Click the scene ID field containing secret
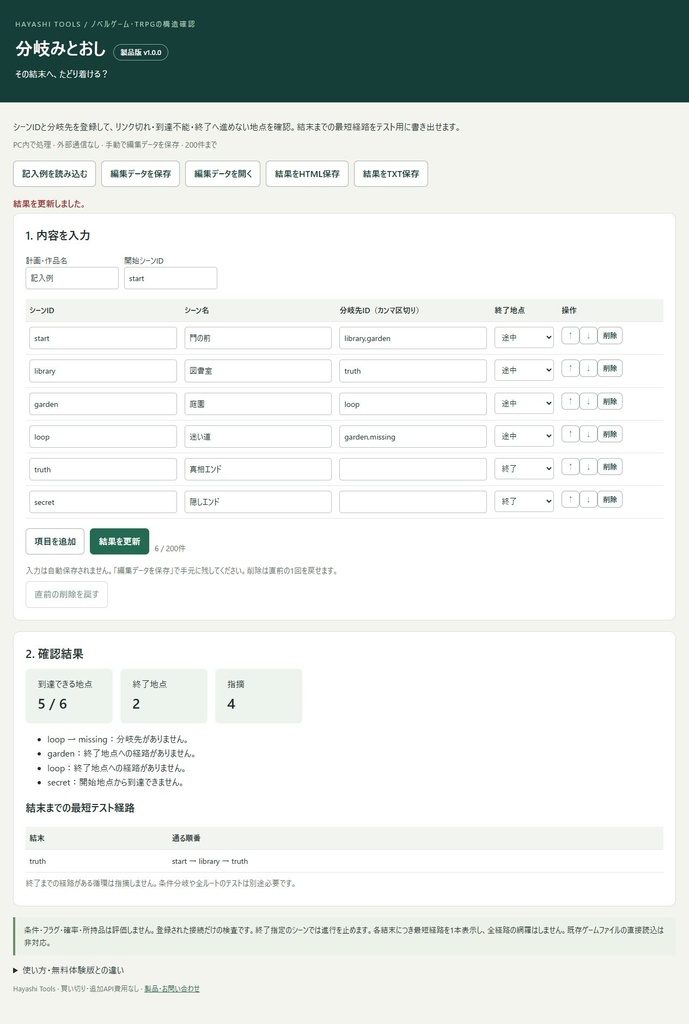Viewport: 689px width, 1024px height. pyautogui.click(x=103, y=502)
